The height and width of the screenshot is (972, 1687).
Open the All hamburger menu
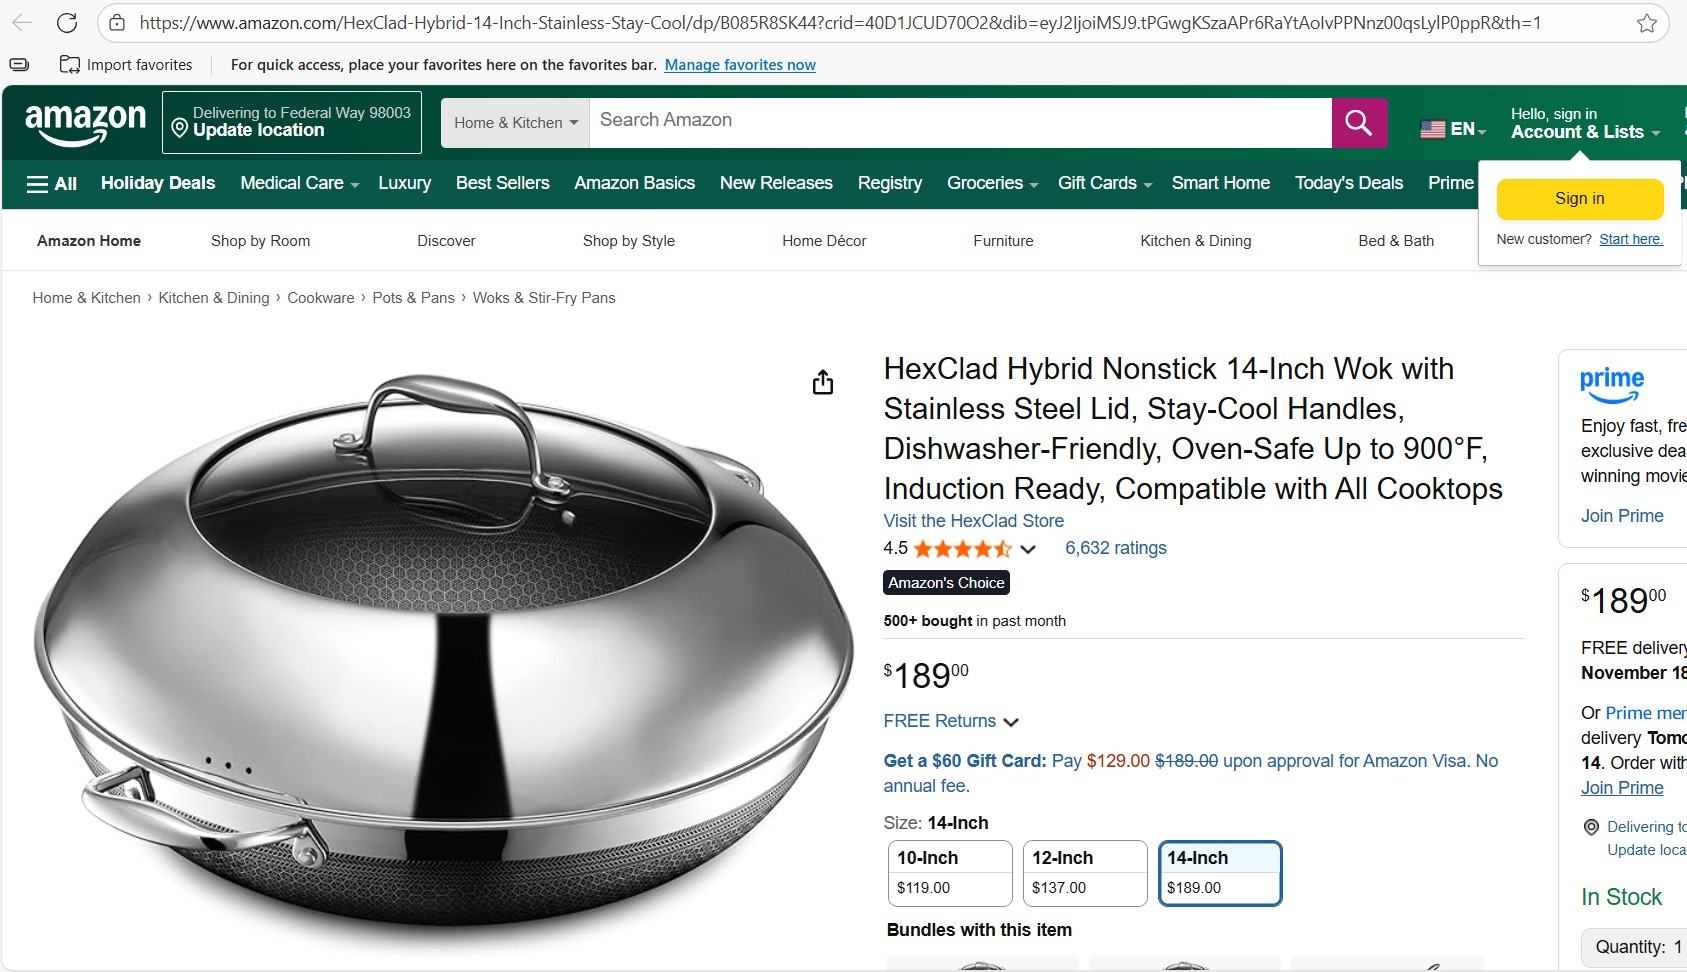point(52,184)
